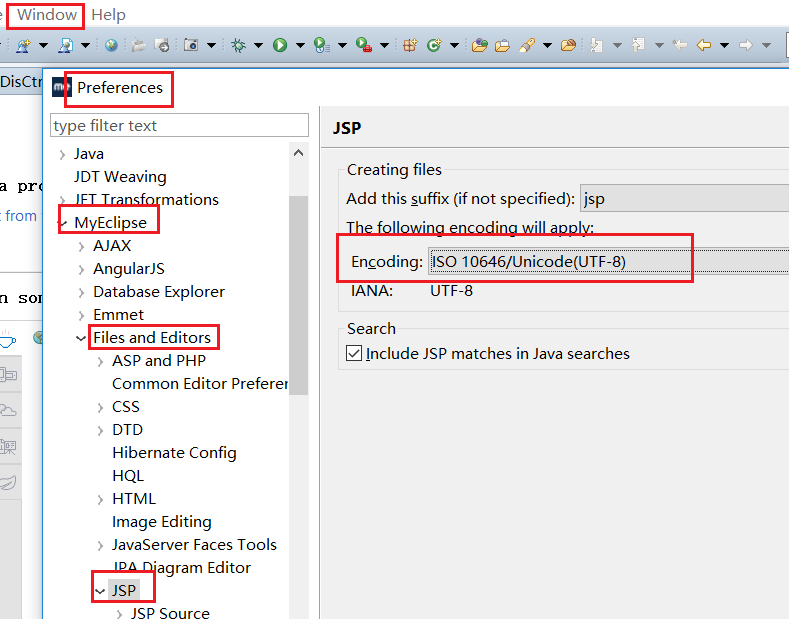This screenshot has height=619, width=789.
Task: Expand the Database Explorer node chevron
Action: click(82, 292)
